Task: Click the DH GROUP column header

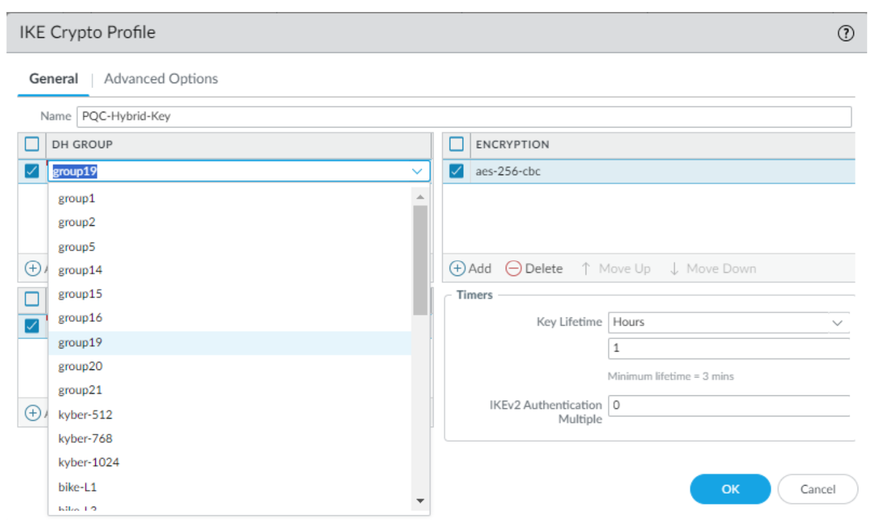Action: tap(239, 145)
